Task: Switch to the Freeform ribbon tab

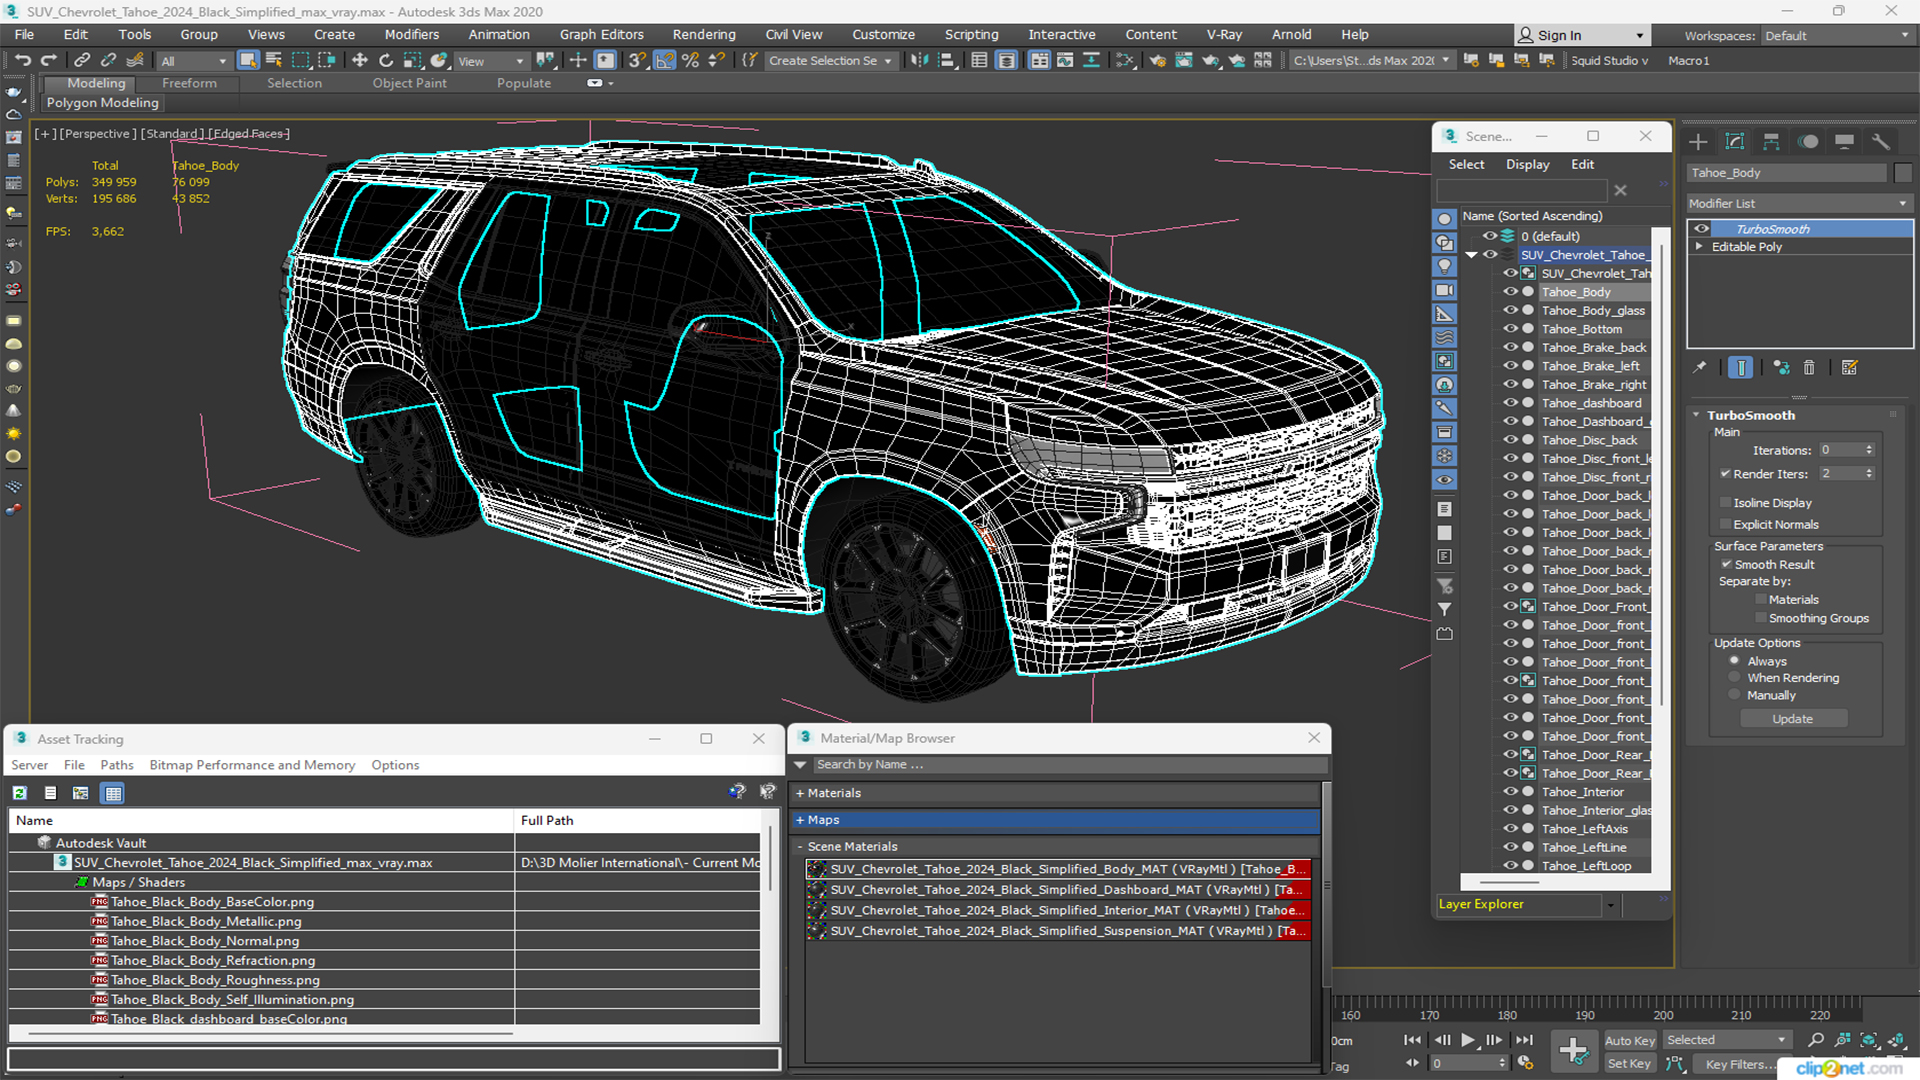Action: [x=189, y=83]
